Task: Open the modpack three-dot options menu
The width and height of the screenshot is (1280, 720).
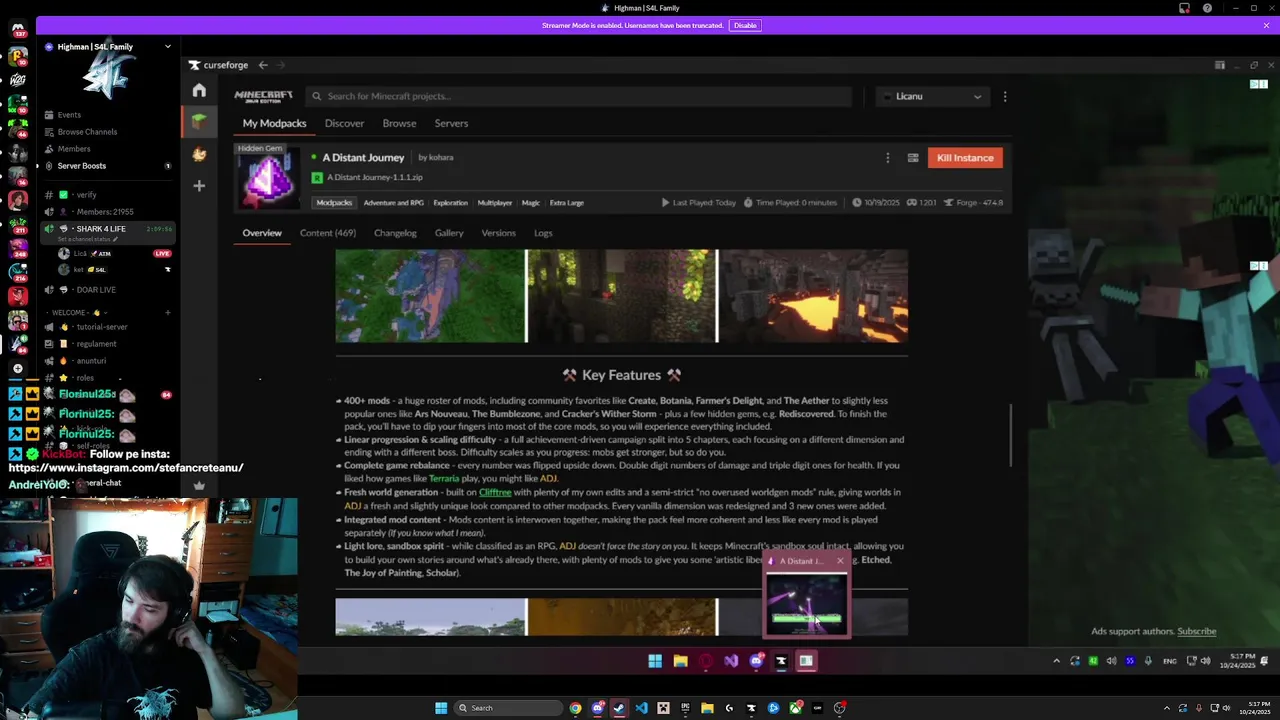Action: [887, 158]
